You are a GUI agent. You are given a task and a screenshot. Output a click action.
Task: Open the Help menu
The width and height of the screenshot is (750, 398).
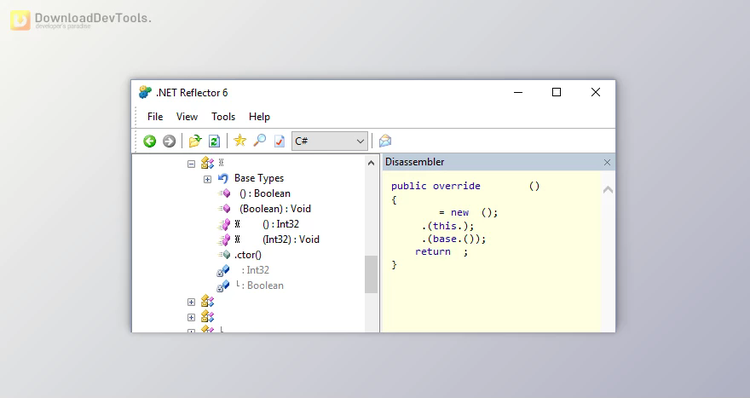tap(259, 117)
